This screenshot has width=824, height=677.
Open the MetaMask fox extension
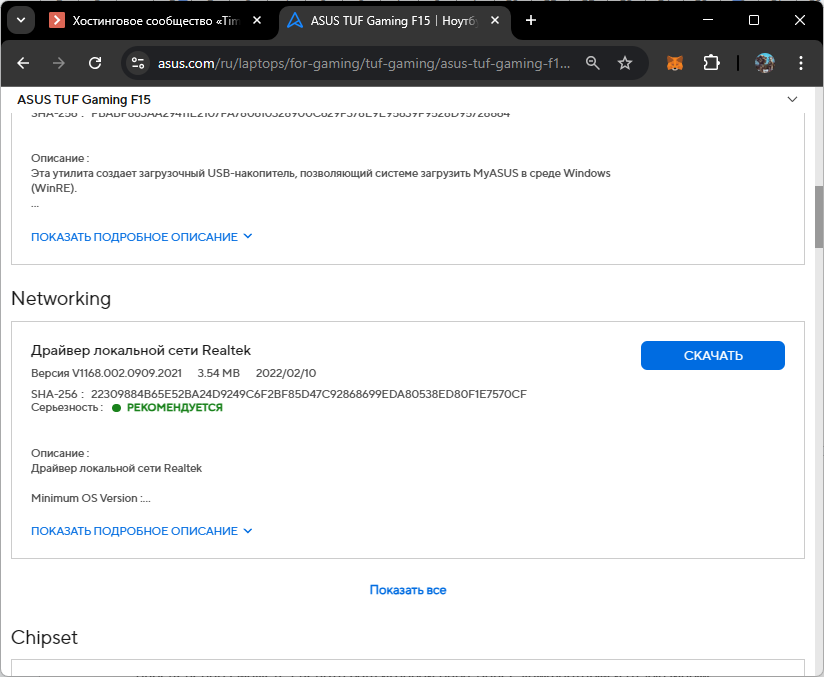pos(676,63)
